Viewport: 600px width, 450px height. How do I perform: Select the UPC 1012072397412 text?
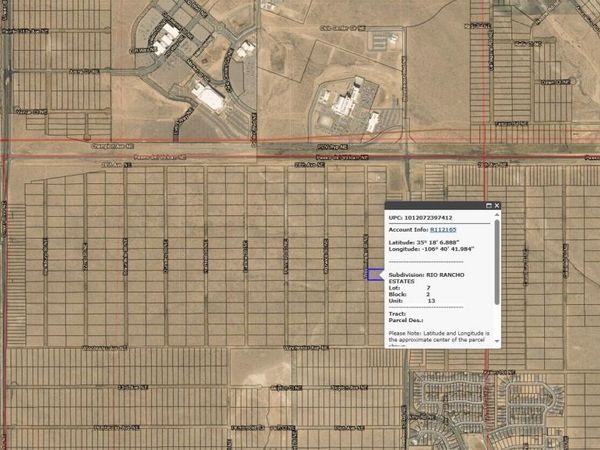tap(420, 218)
